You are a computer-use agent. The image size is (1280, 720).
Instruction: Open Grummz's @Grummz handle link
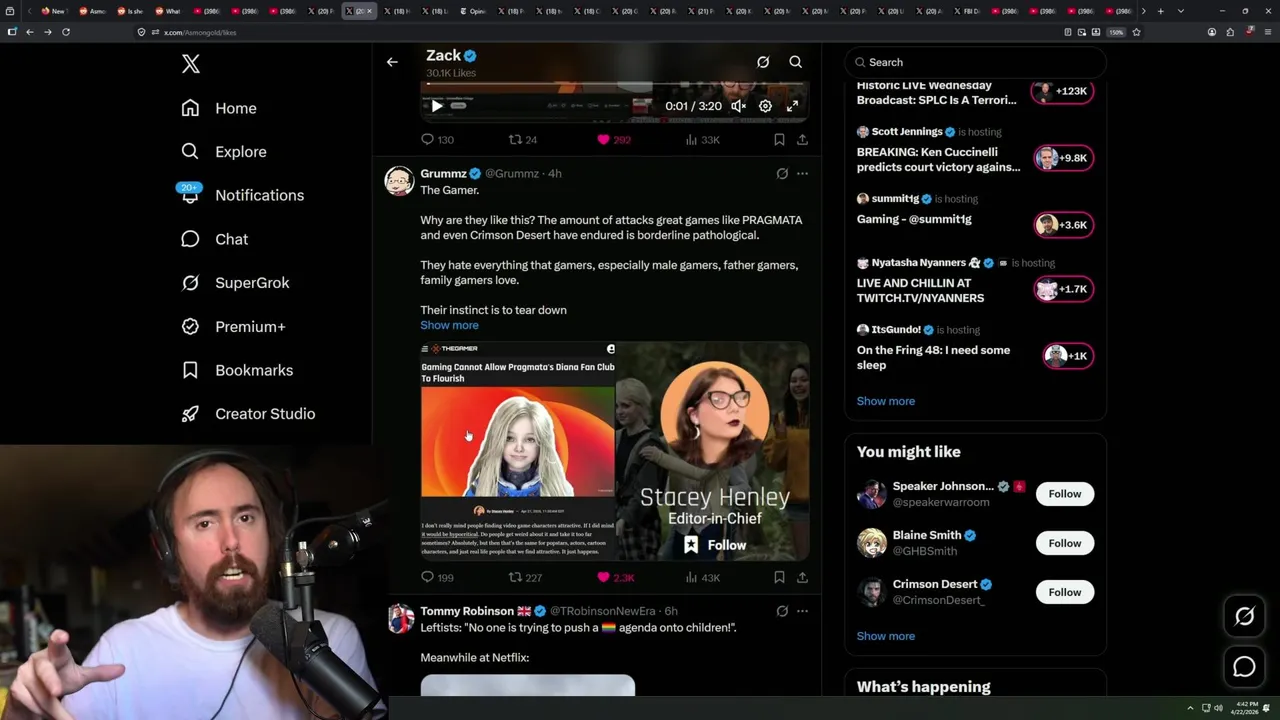[512, 174]
